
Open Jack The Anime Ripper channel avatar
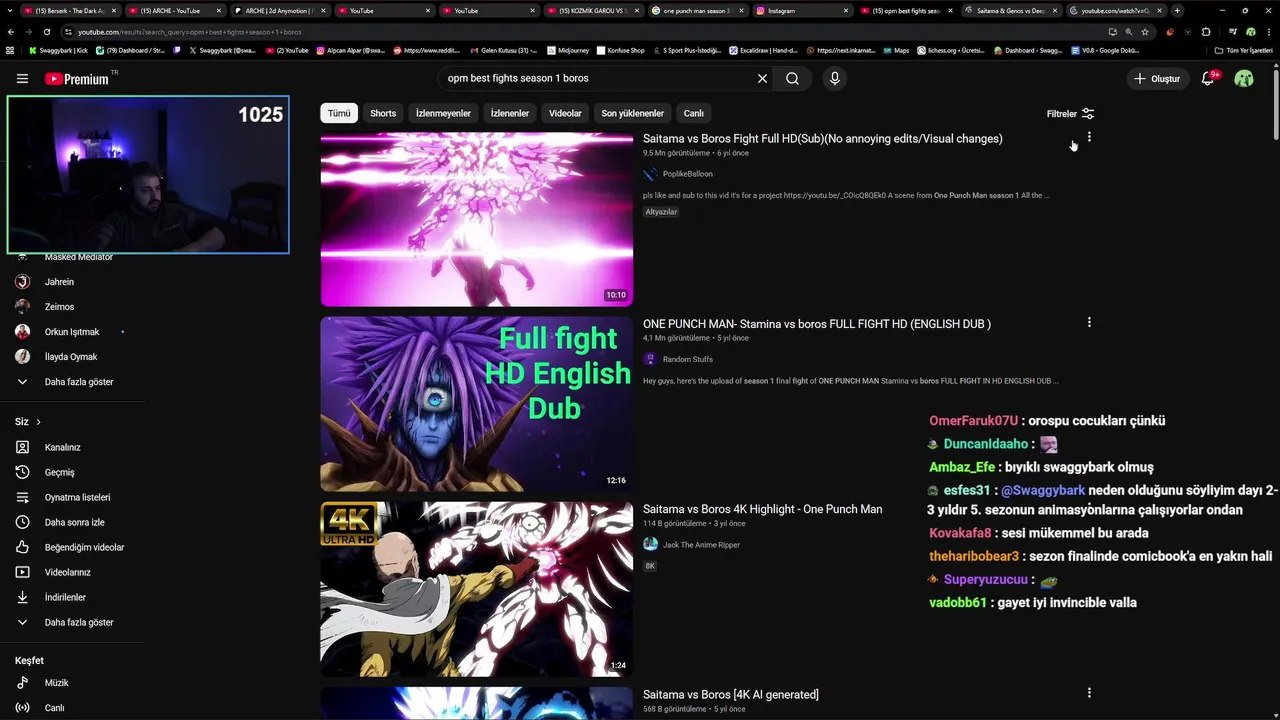650,544
